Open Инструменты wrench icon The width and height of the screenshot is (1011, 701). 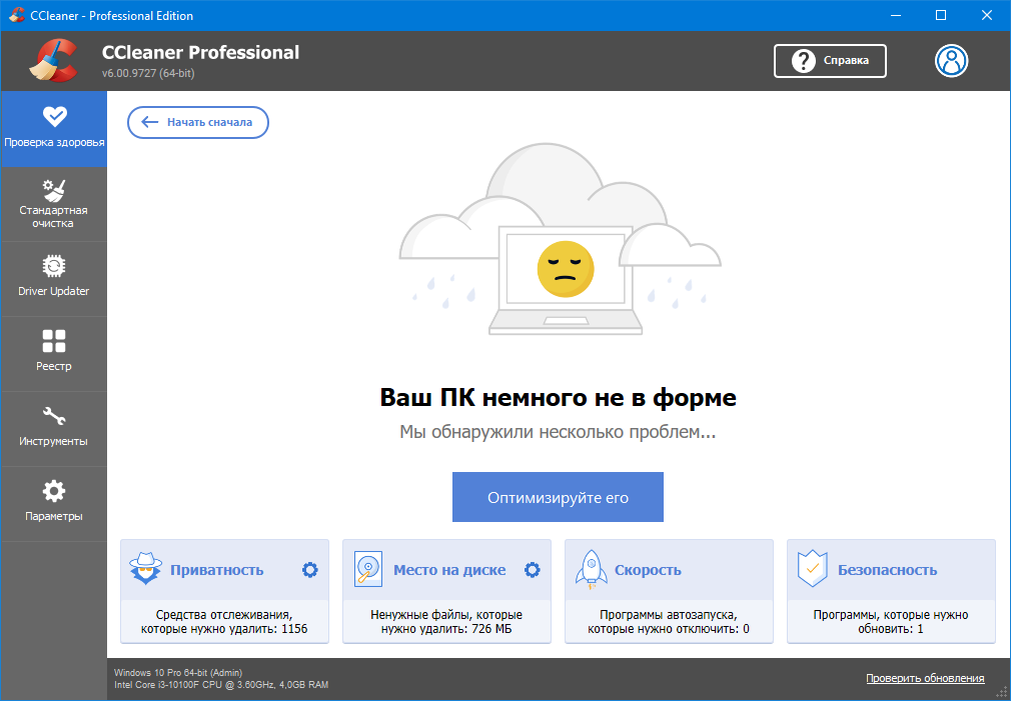point(54,416)
